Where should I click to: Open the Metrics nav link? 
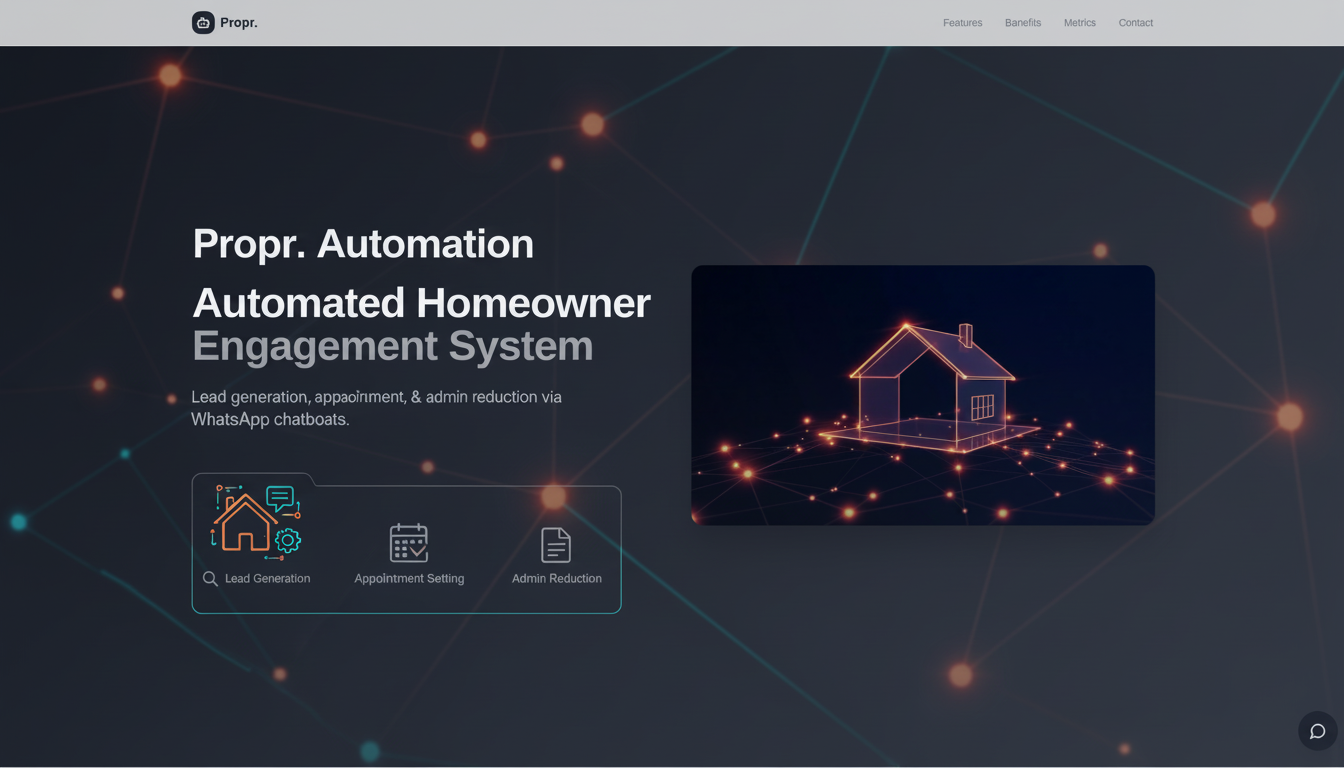[x=1080, y=23]
